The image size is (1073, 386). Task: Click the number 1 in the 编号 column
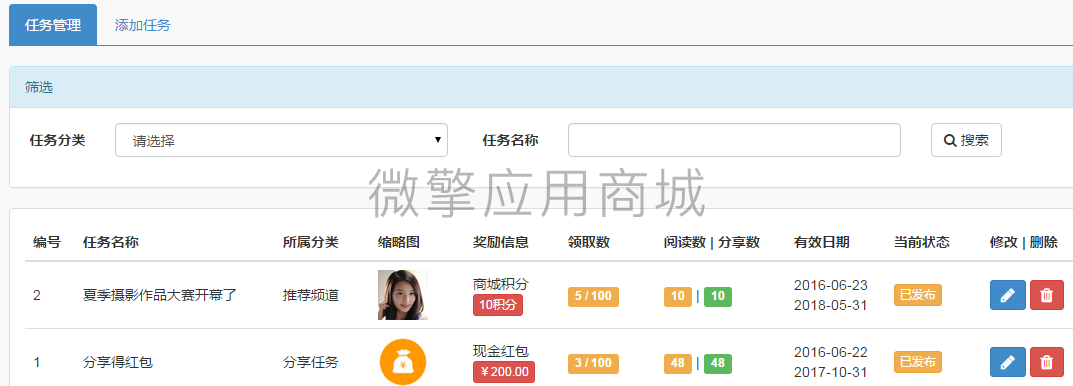[x=37, y=363]
